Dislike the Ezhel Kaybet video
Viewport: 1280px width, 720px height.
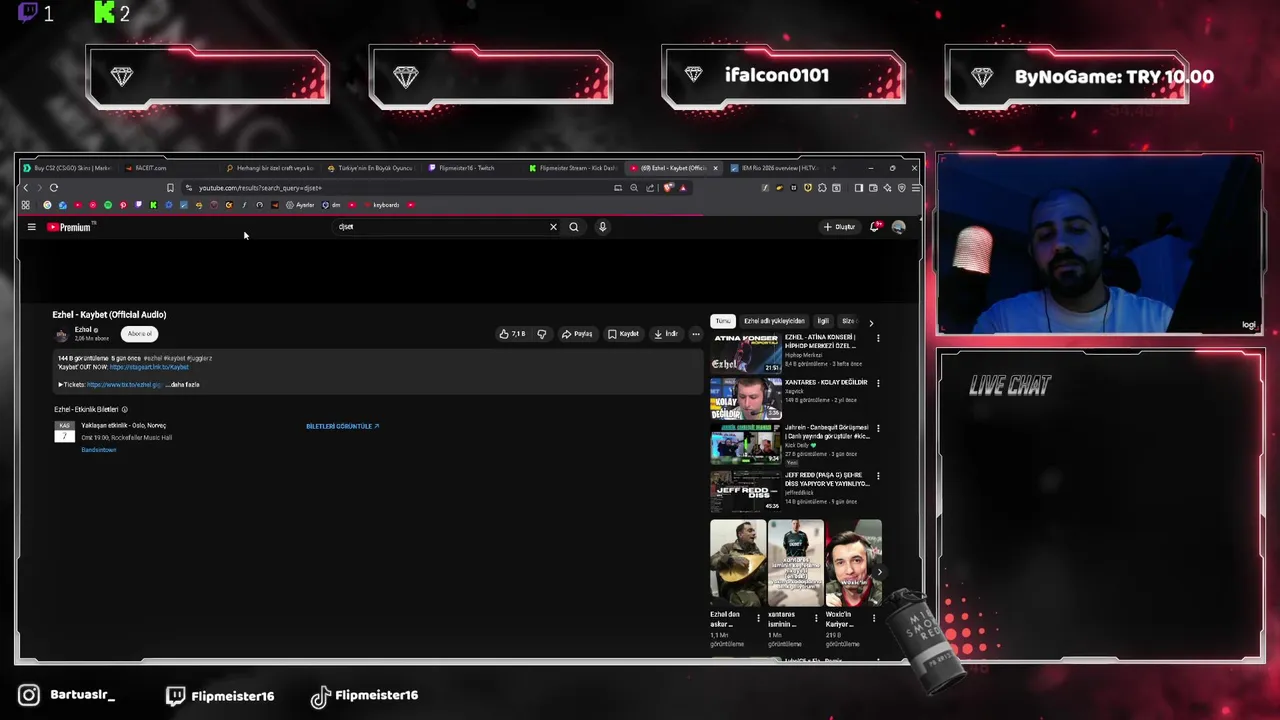click(542, 334)
